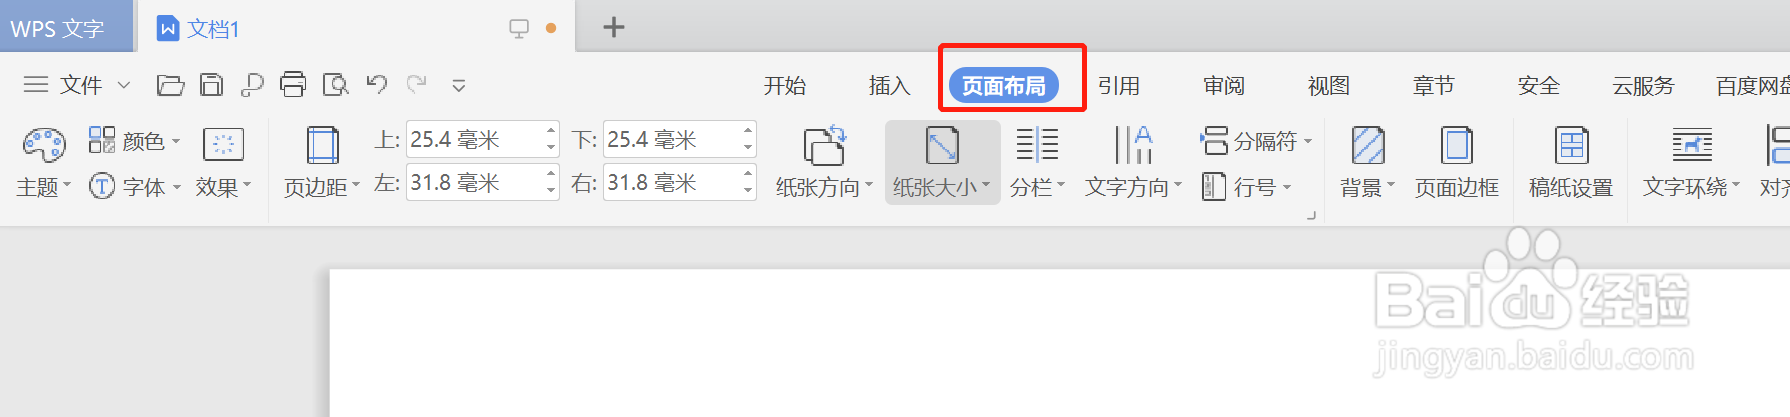Click the 页边距 margins icon
1790x417 pixels.
click(322, 145)
